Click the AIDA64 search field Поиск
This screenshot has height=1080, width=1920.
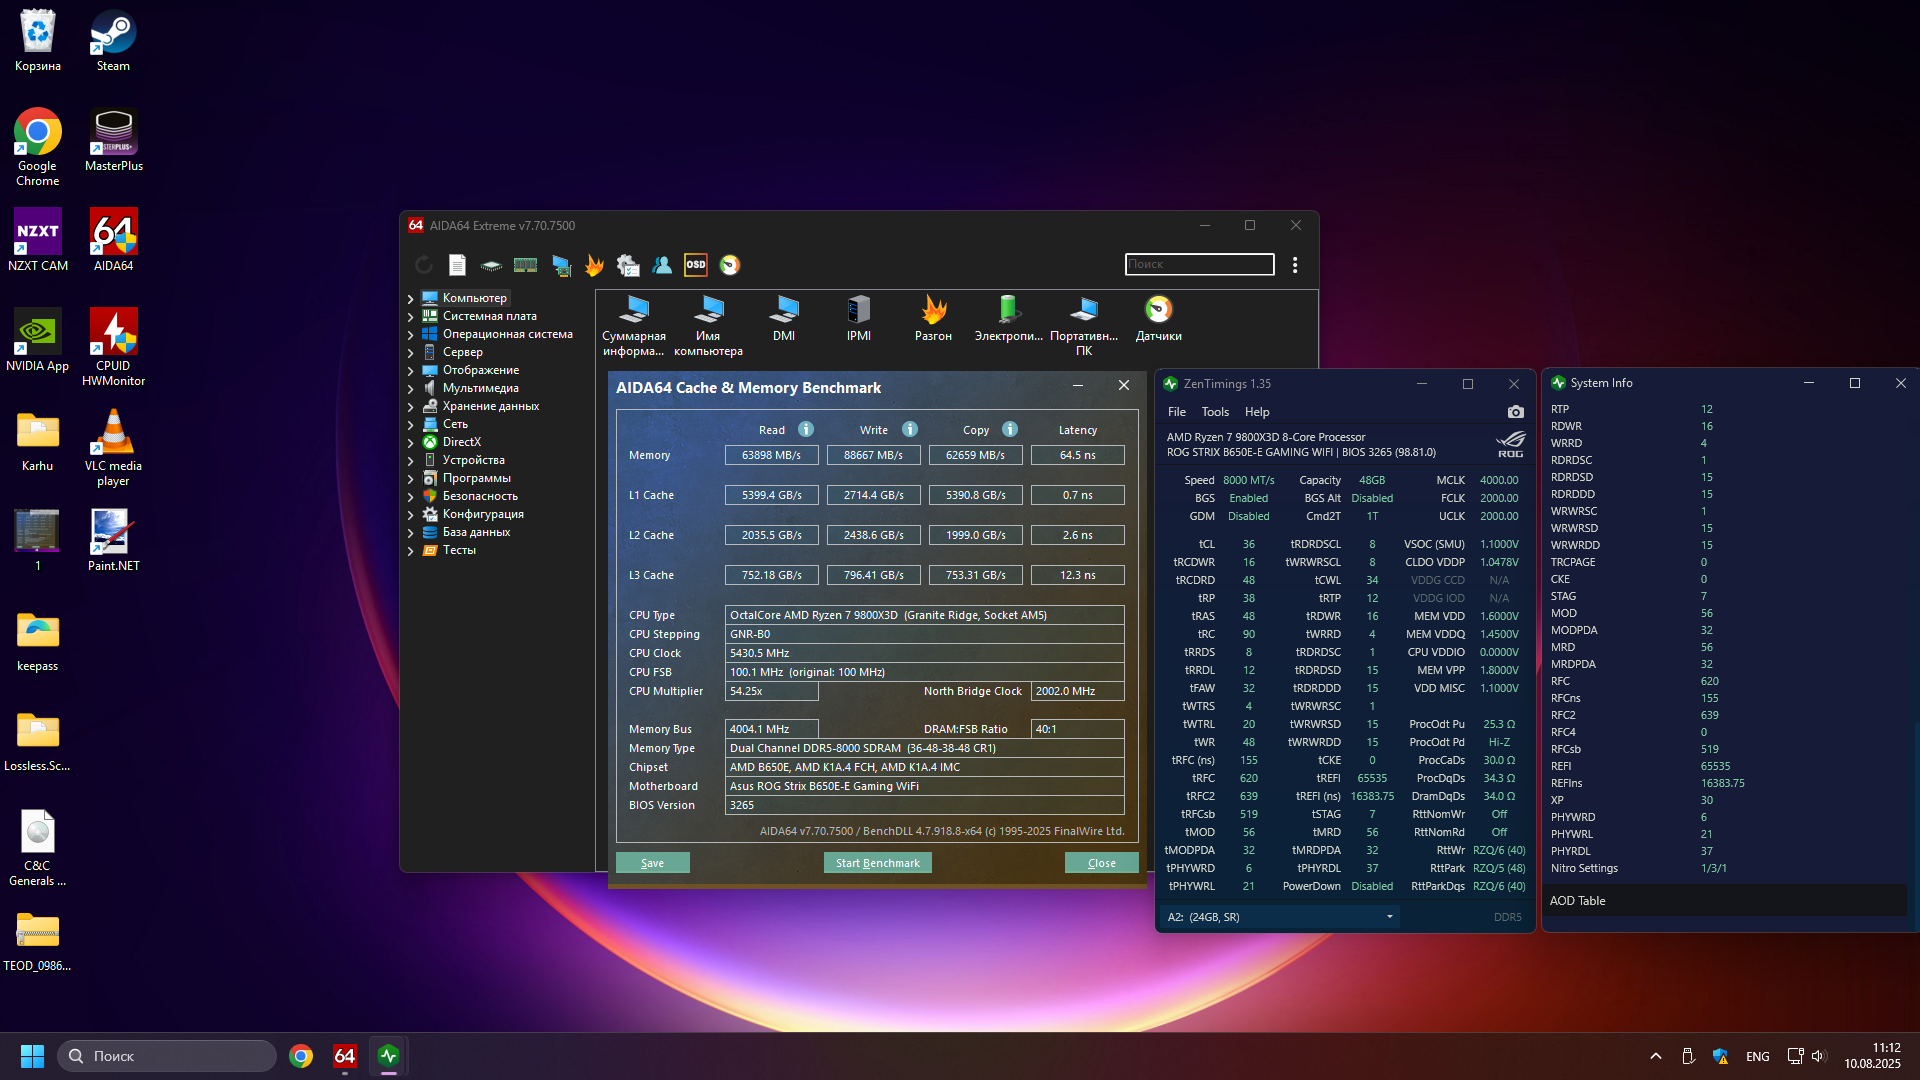click(1199, 264)
